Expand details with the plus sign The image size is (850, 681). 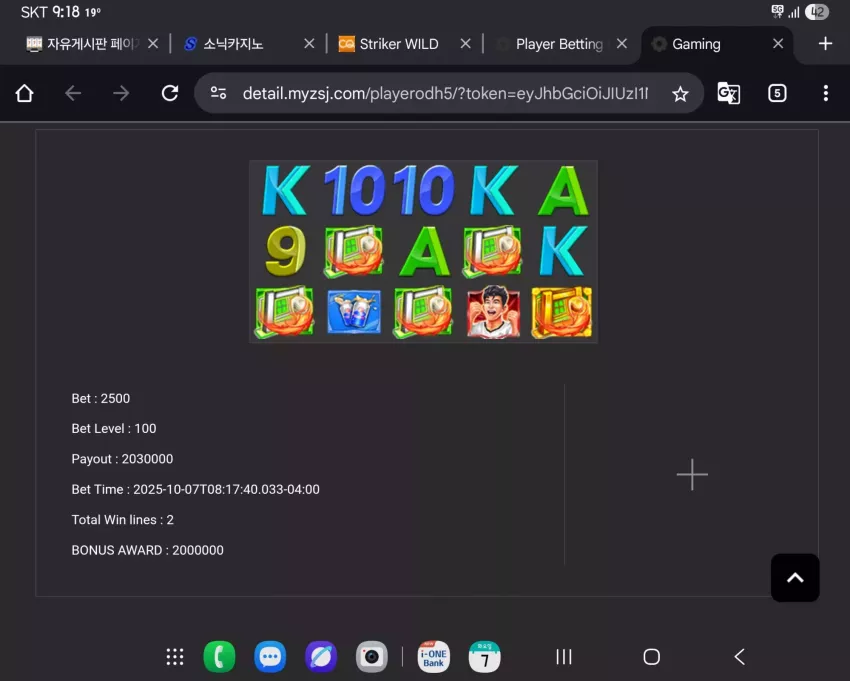click(692, 474)
